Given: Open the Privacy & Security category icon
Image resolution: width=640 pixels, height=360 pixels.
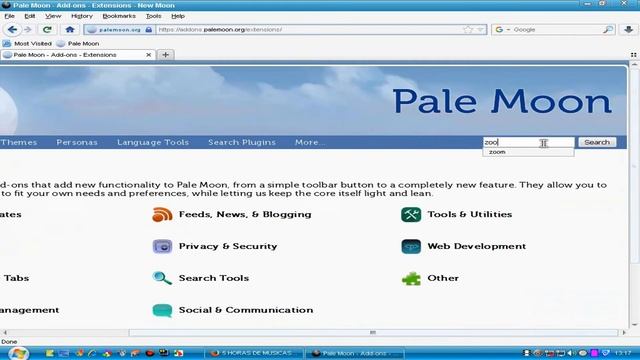Looking at the screenshot, I should (162, 246).
